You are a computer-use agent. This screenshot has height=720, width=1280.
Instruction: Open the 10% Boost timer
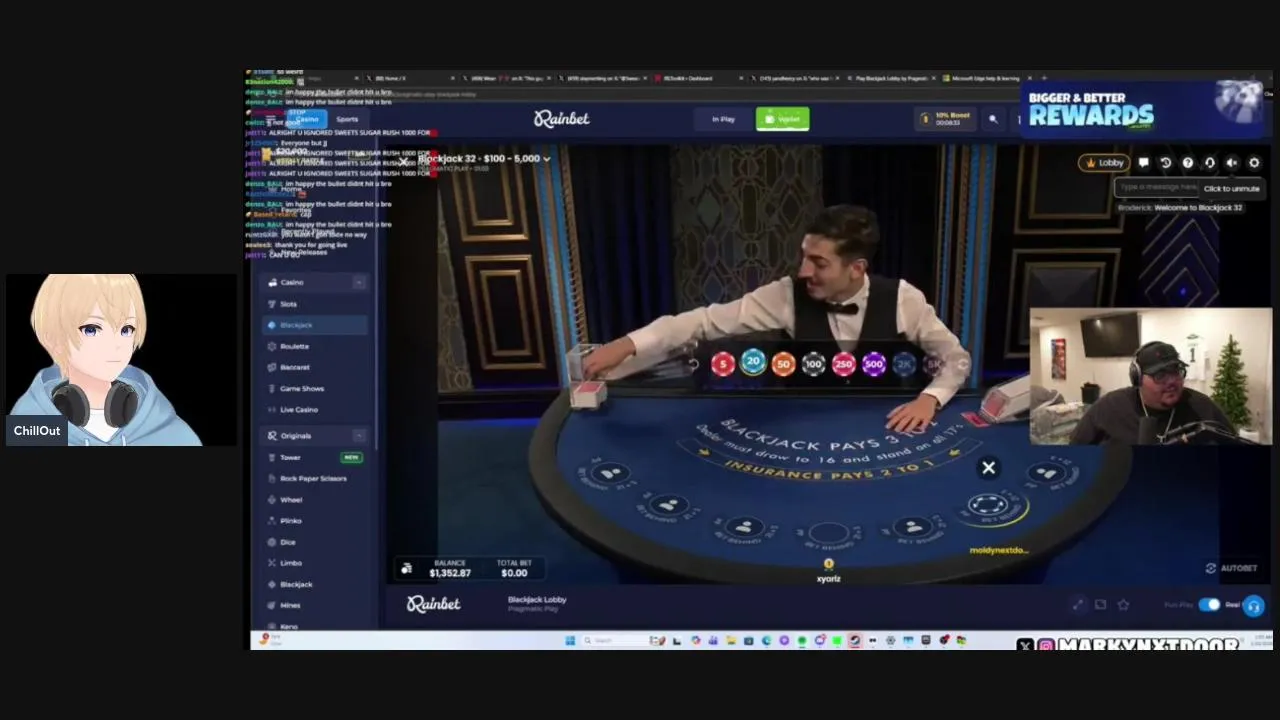pyautogui.click(x=946, y=119)
